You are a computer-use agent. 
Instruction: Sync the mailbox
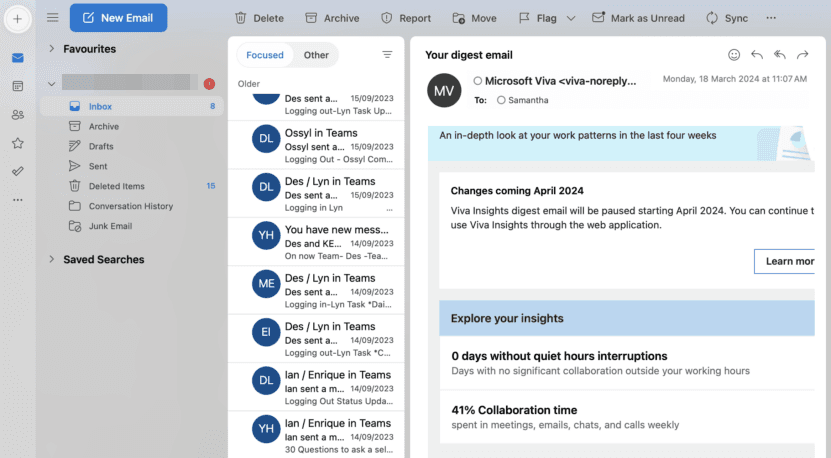coord(727,18)
